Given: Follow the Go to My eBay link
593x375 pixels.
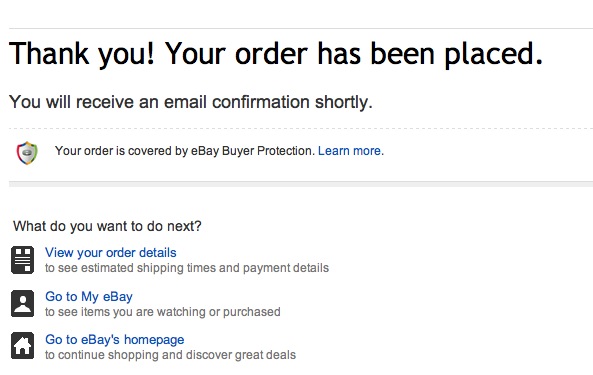Looking at the screenshot, I should coord(89,296).
